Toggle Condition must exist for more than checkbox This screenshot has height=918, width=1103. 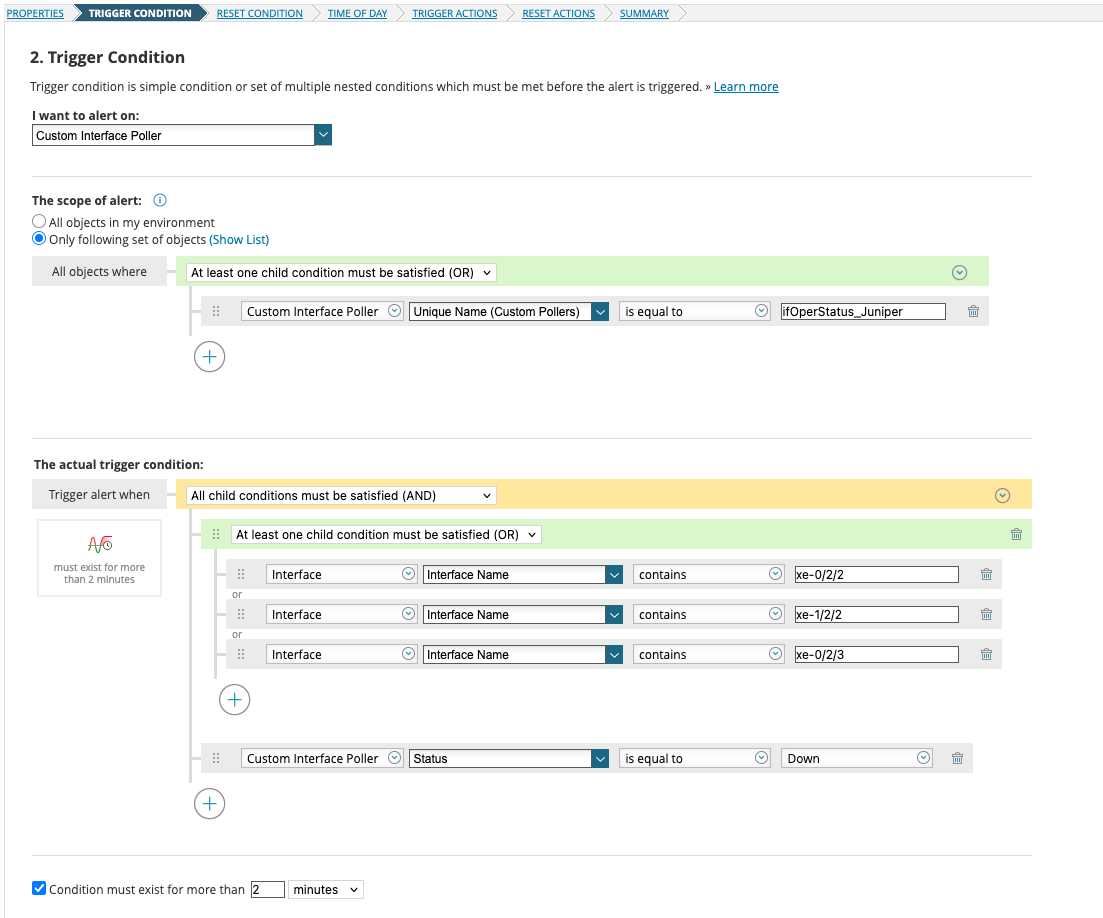[39, 888]
